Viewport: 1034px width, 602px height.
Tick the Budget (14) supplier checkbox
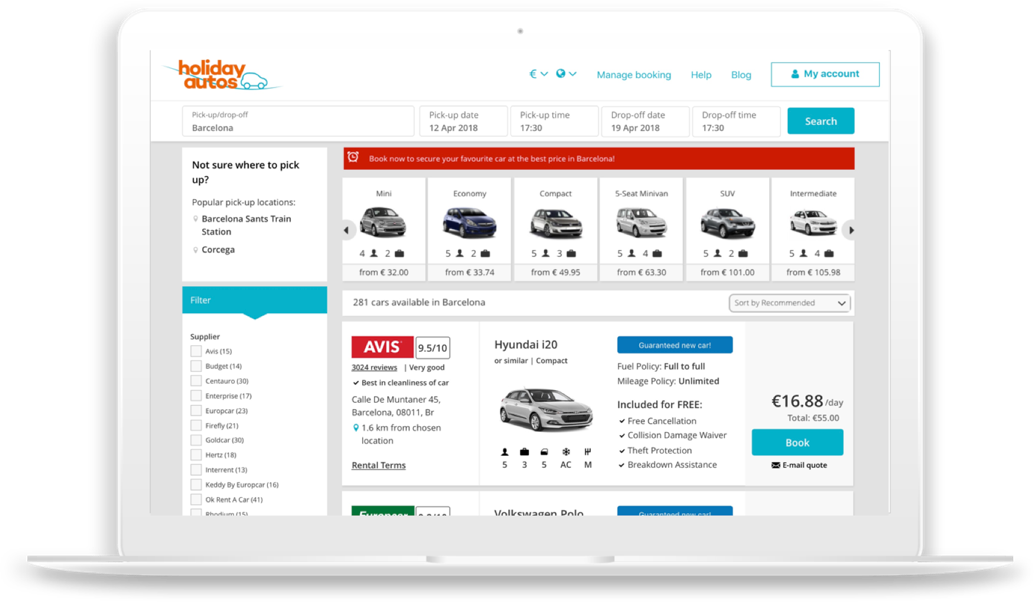[196, 366]
